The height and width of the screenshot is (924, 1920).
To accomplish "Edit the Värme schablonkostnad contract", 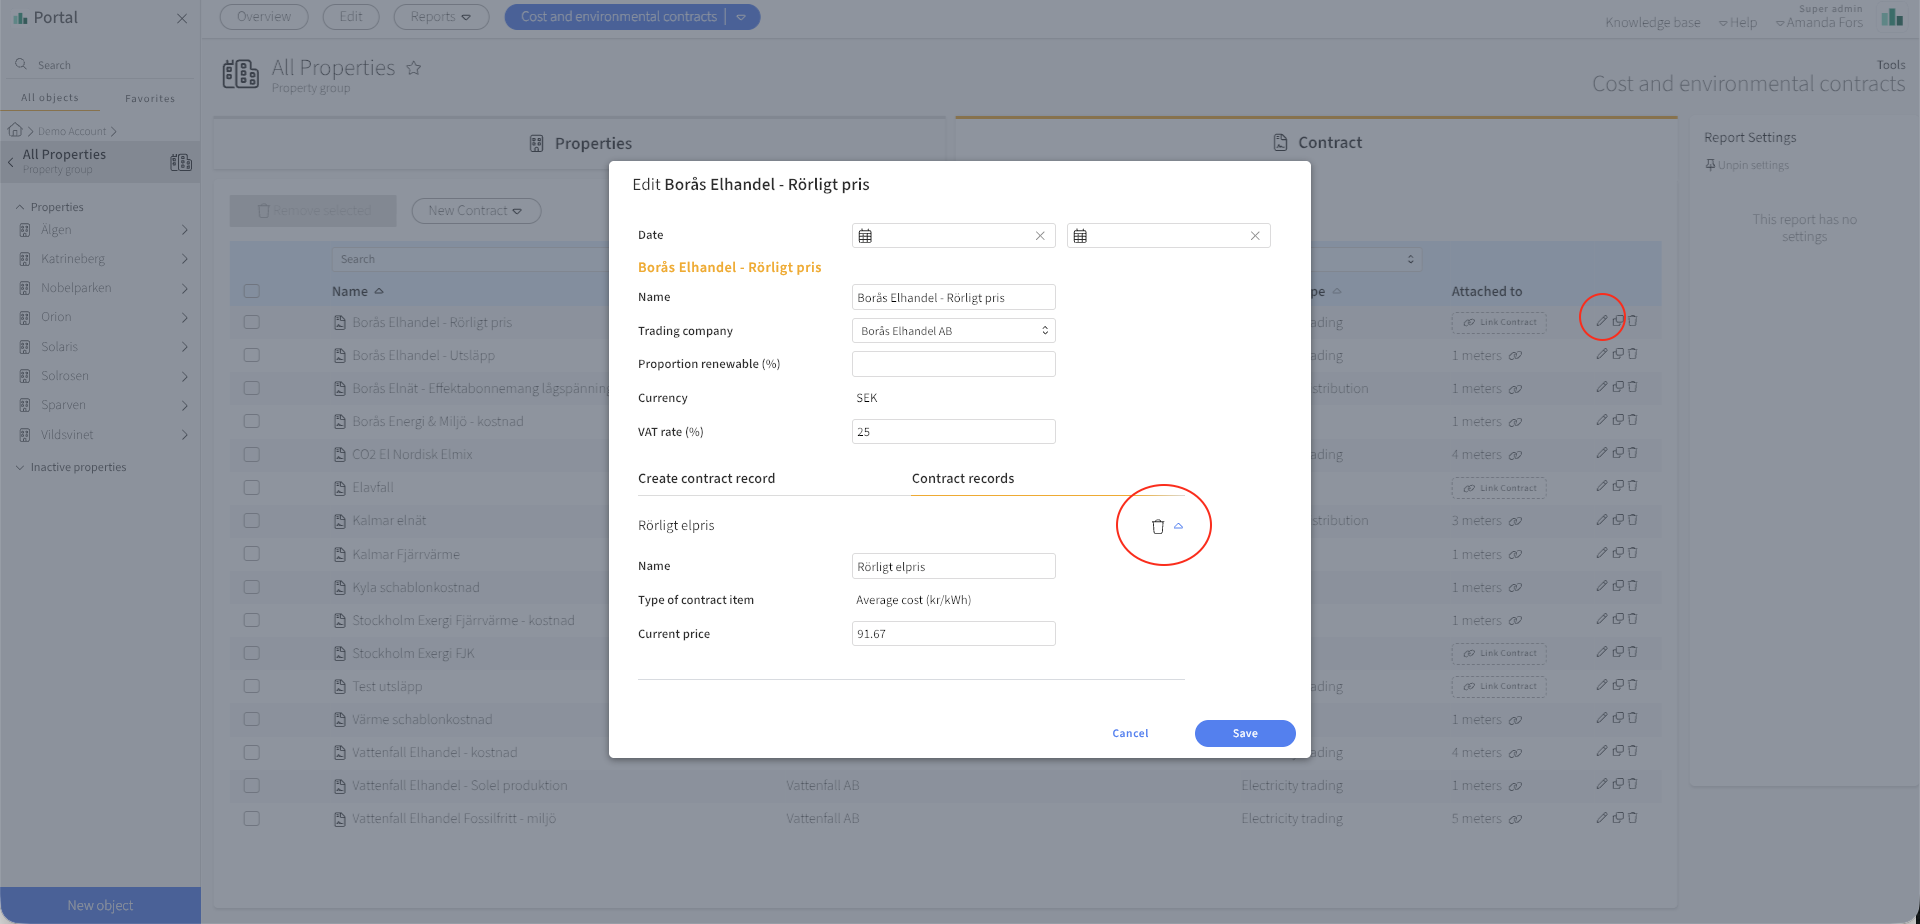I will 1601,718.
